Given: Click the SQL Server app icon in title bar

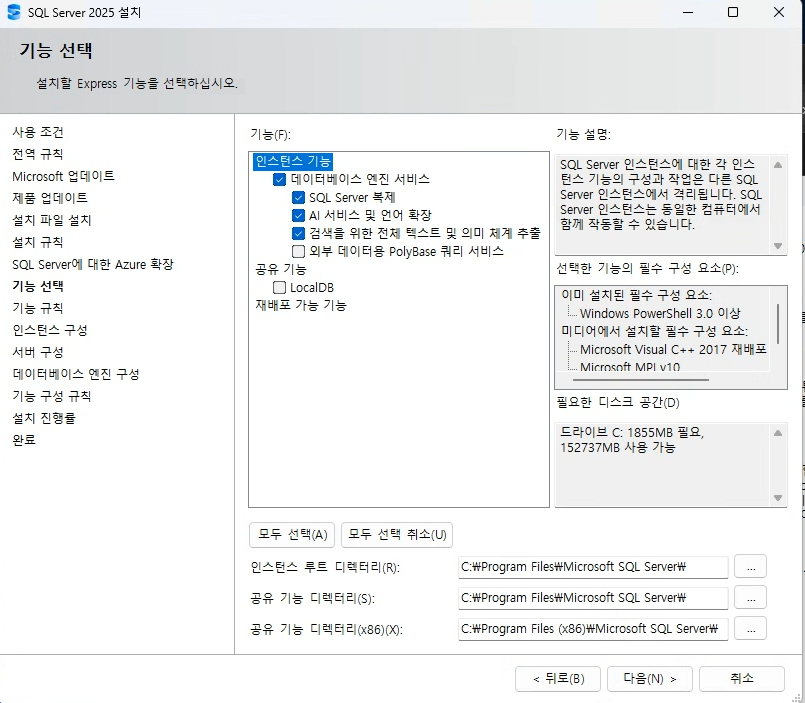Looking at the screenshot, I should pyautogui.click(x=14, y=12).
